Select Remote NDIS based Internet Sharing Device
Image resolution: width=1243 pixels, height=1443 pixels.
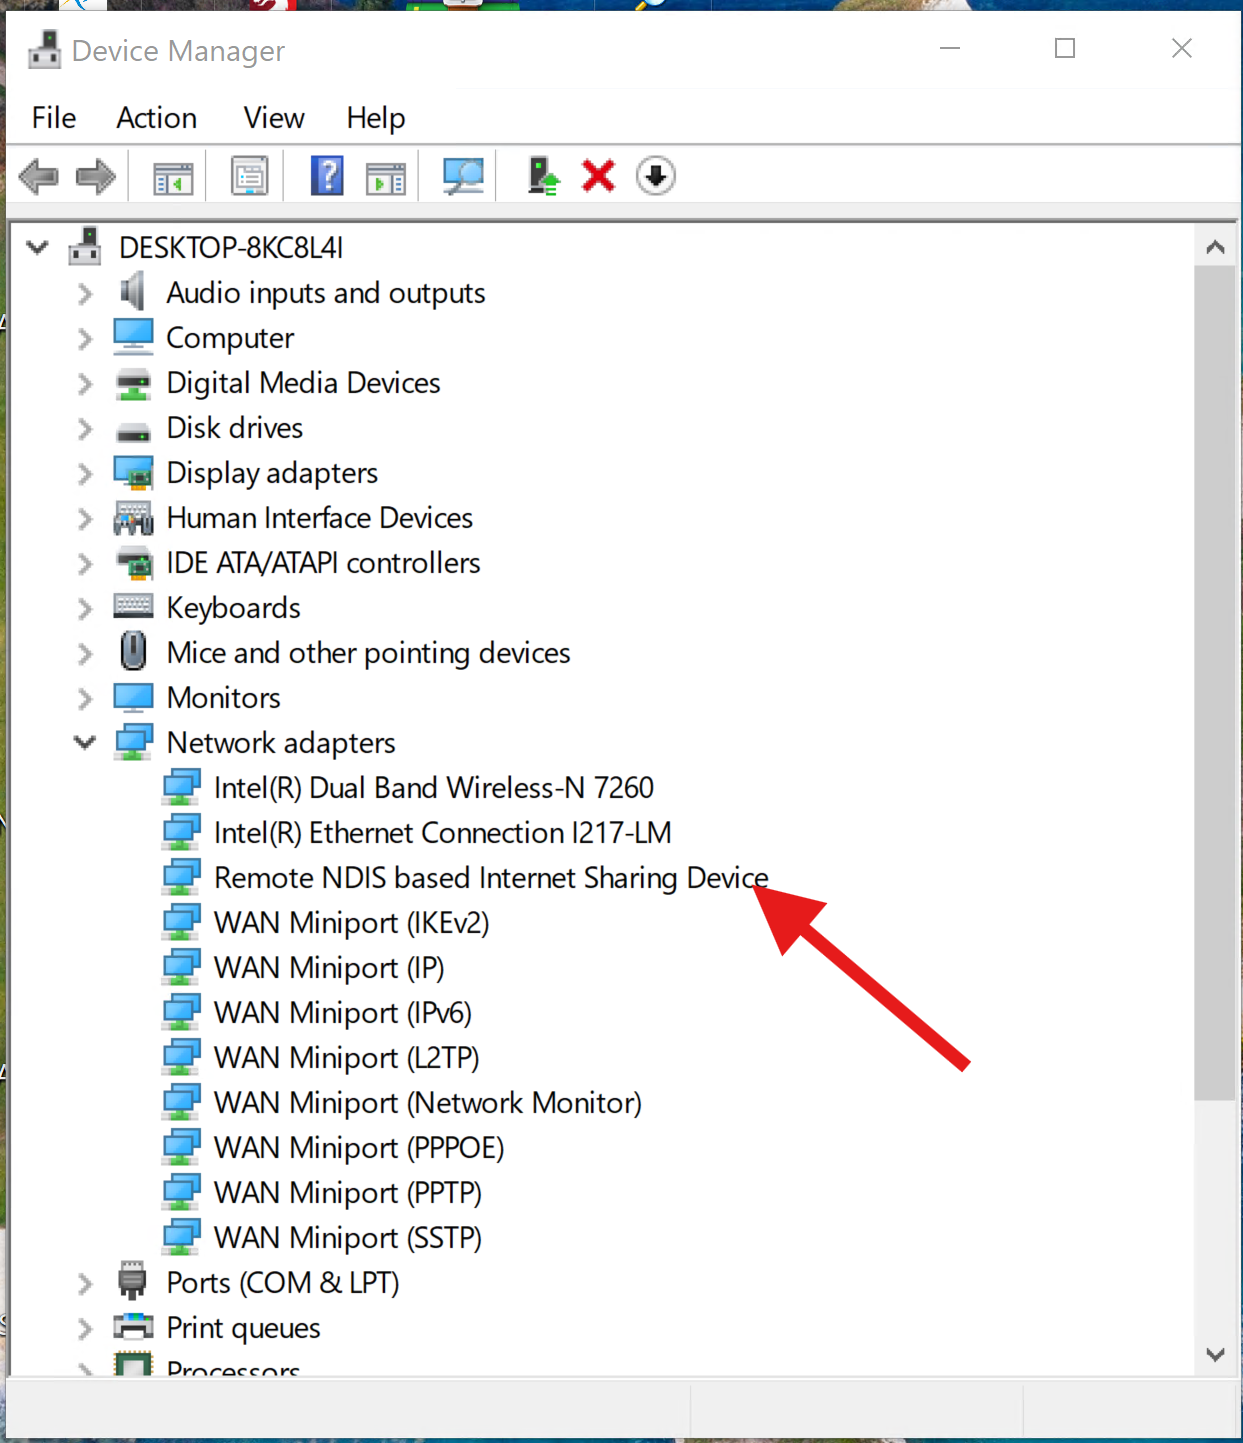pyautogui.click(x=490, y=878)
